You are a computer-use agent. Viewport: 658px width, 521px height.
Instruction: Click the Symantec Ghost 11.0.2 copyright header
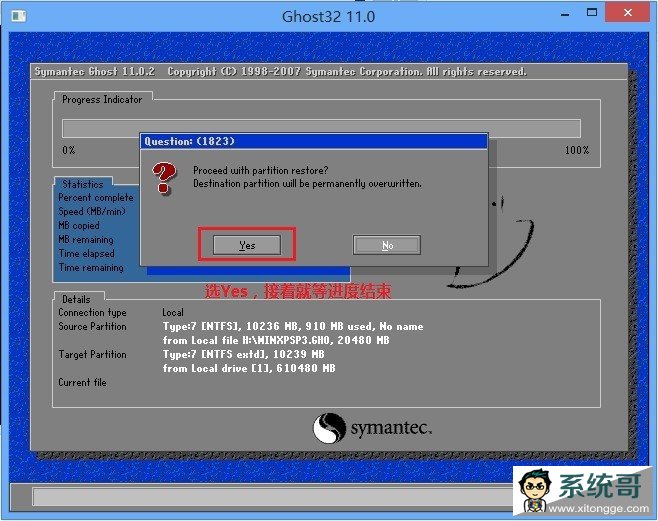click(x=280, y=72)
